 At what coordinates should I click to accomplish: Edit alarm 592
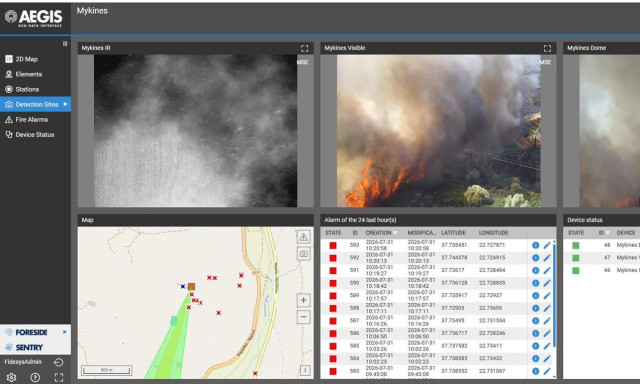547,258
